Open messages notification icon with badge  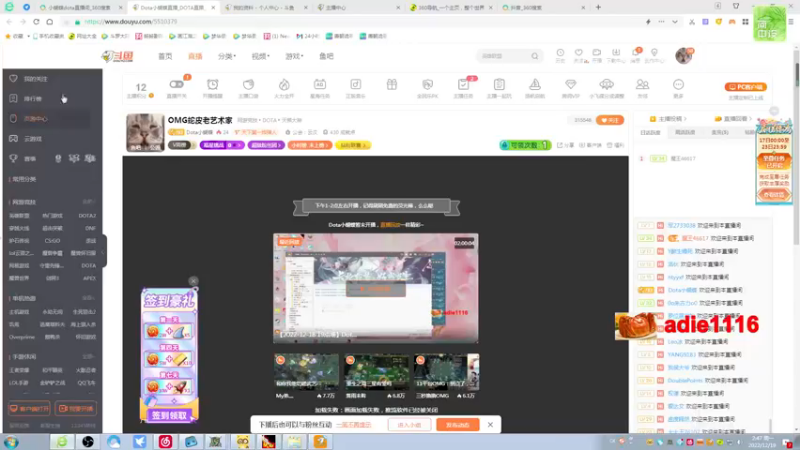[636, 53]
